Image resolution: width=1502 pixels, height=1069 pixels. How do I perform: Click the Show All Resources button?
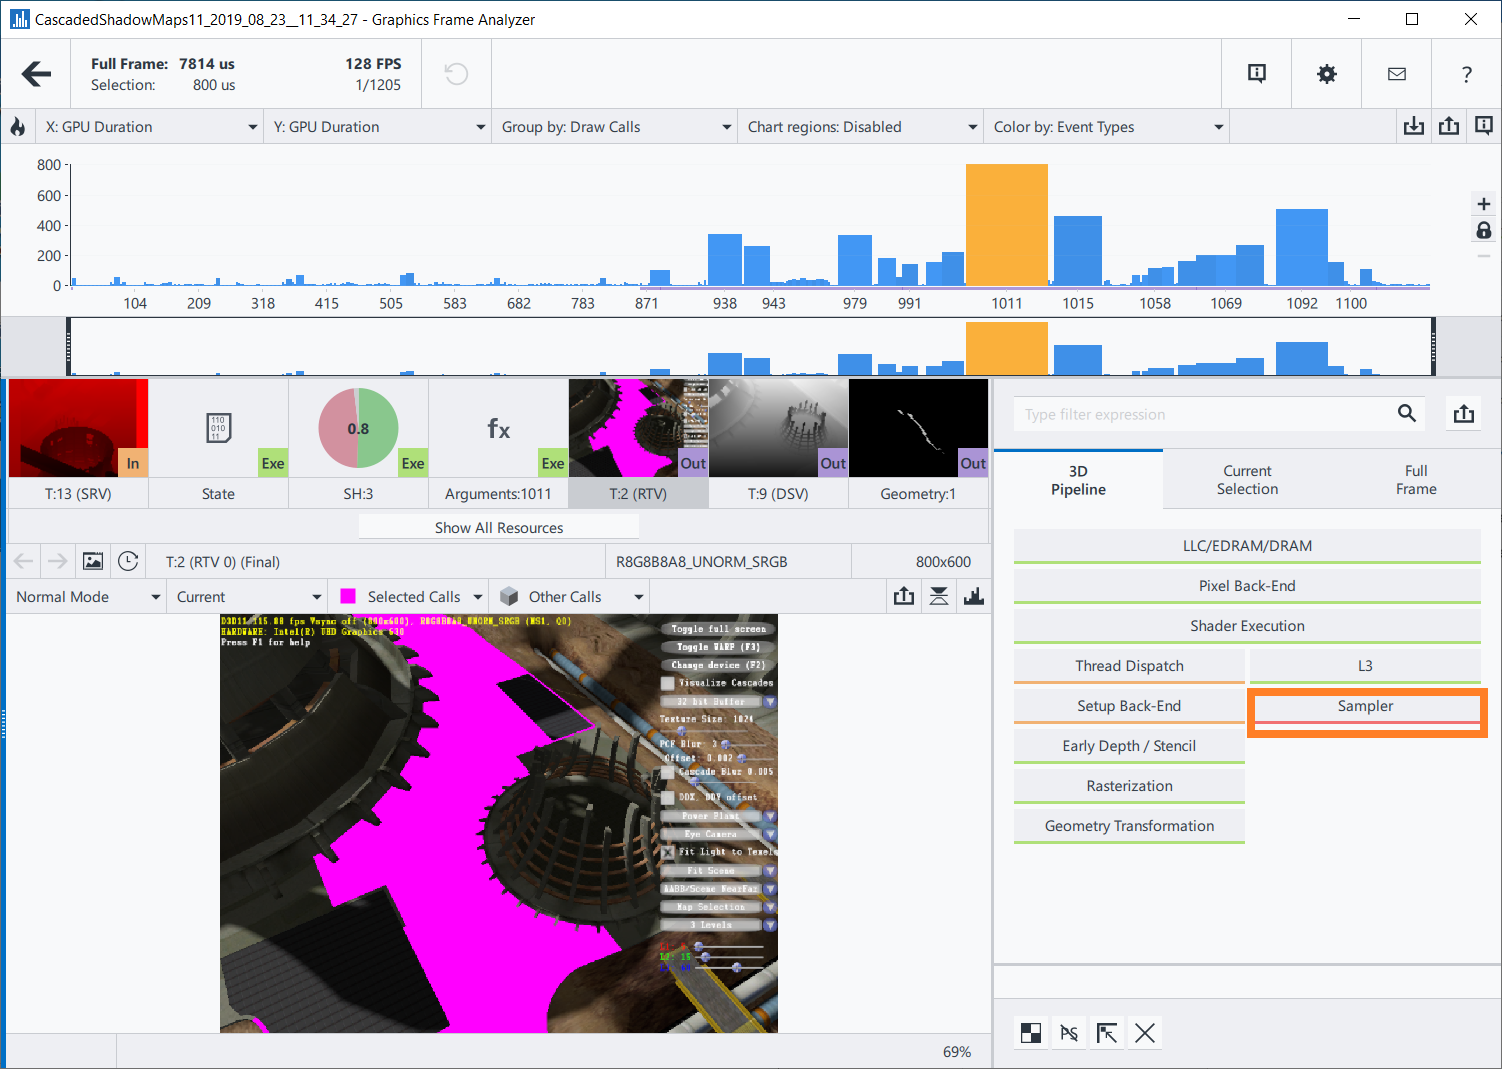coord(498,528)
